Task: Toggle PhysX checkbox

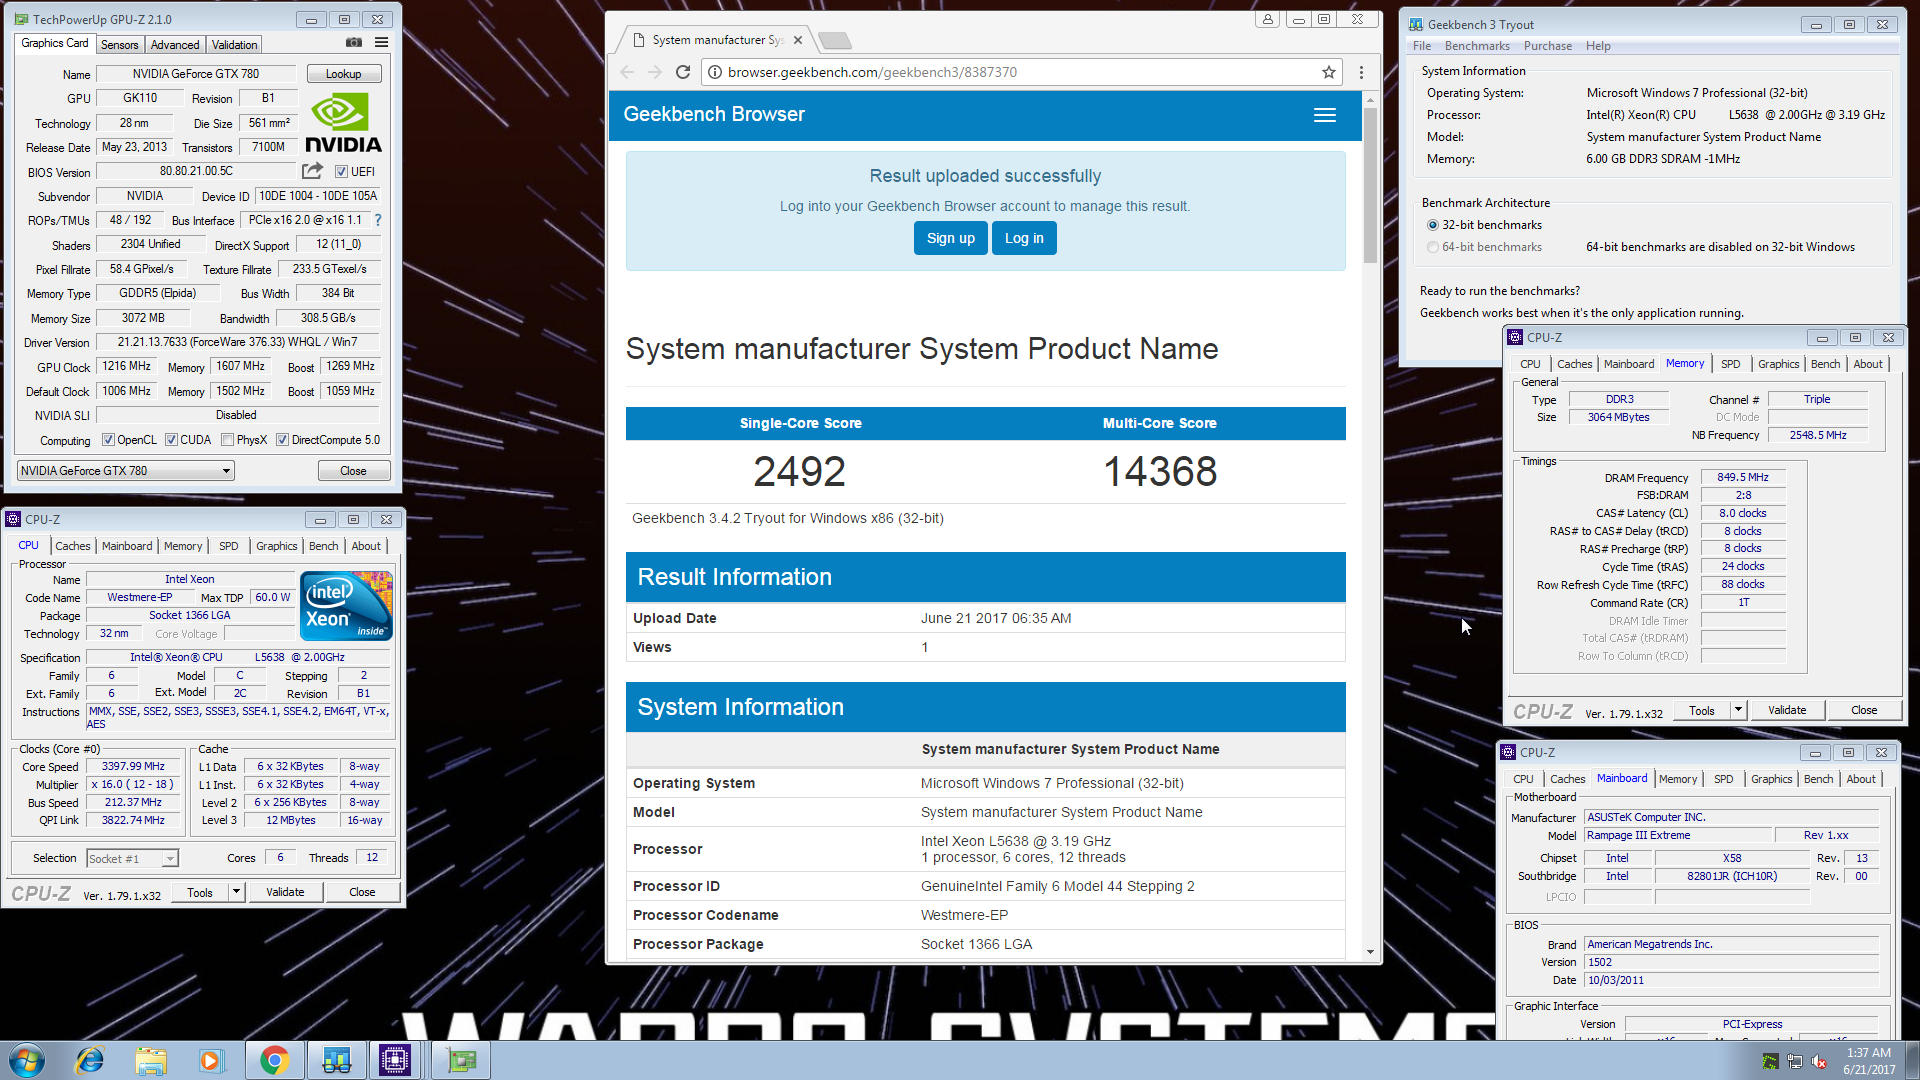Action: click(x=228, y=440)
